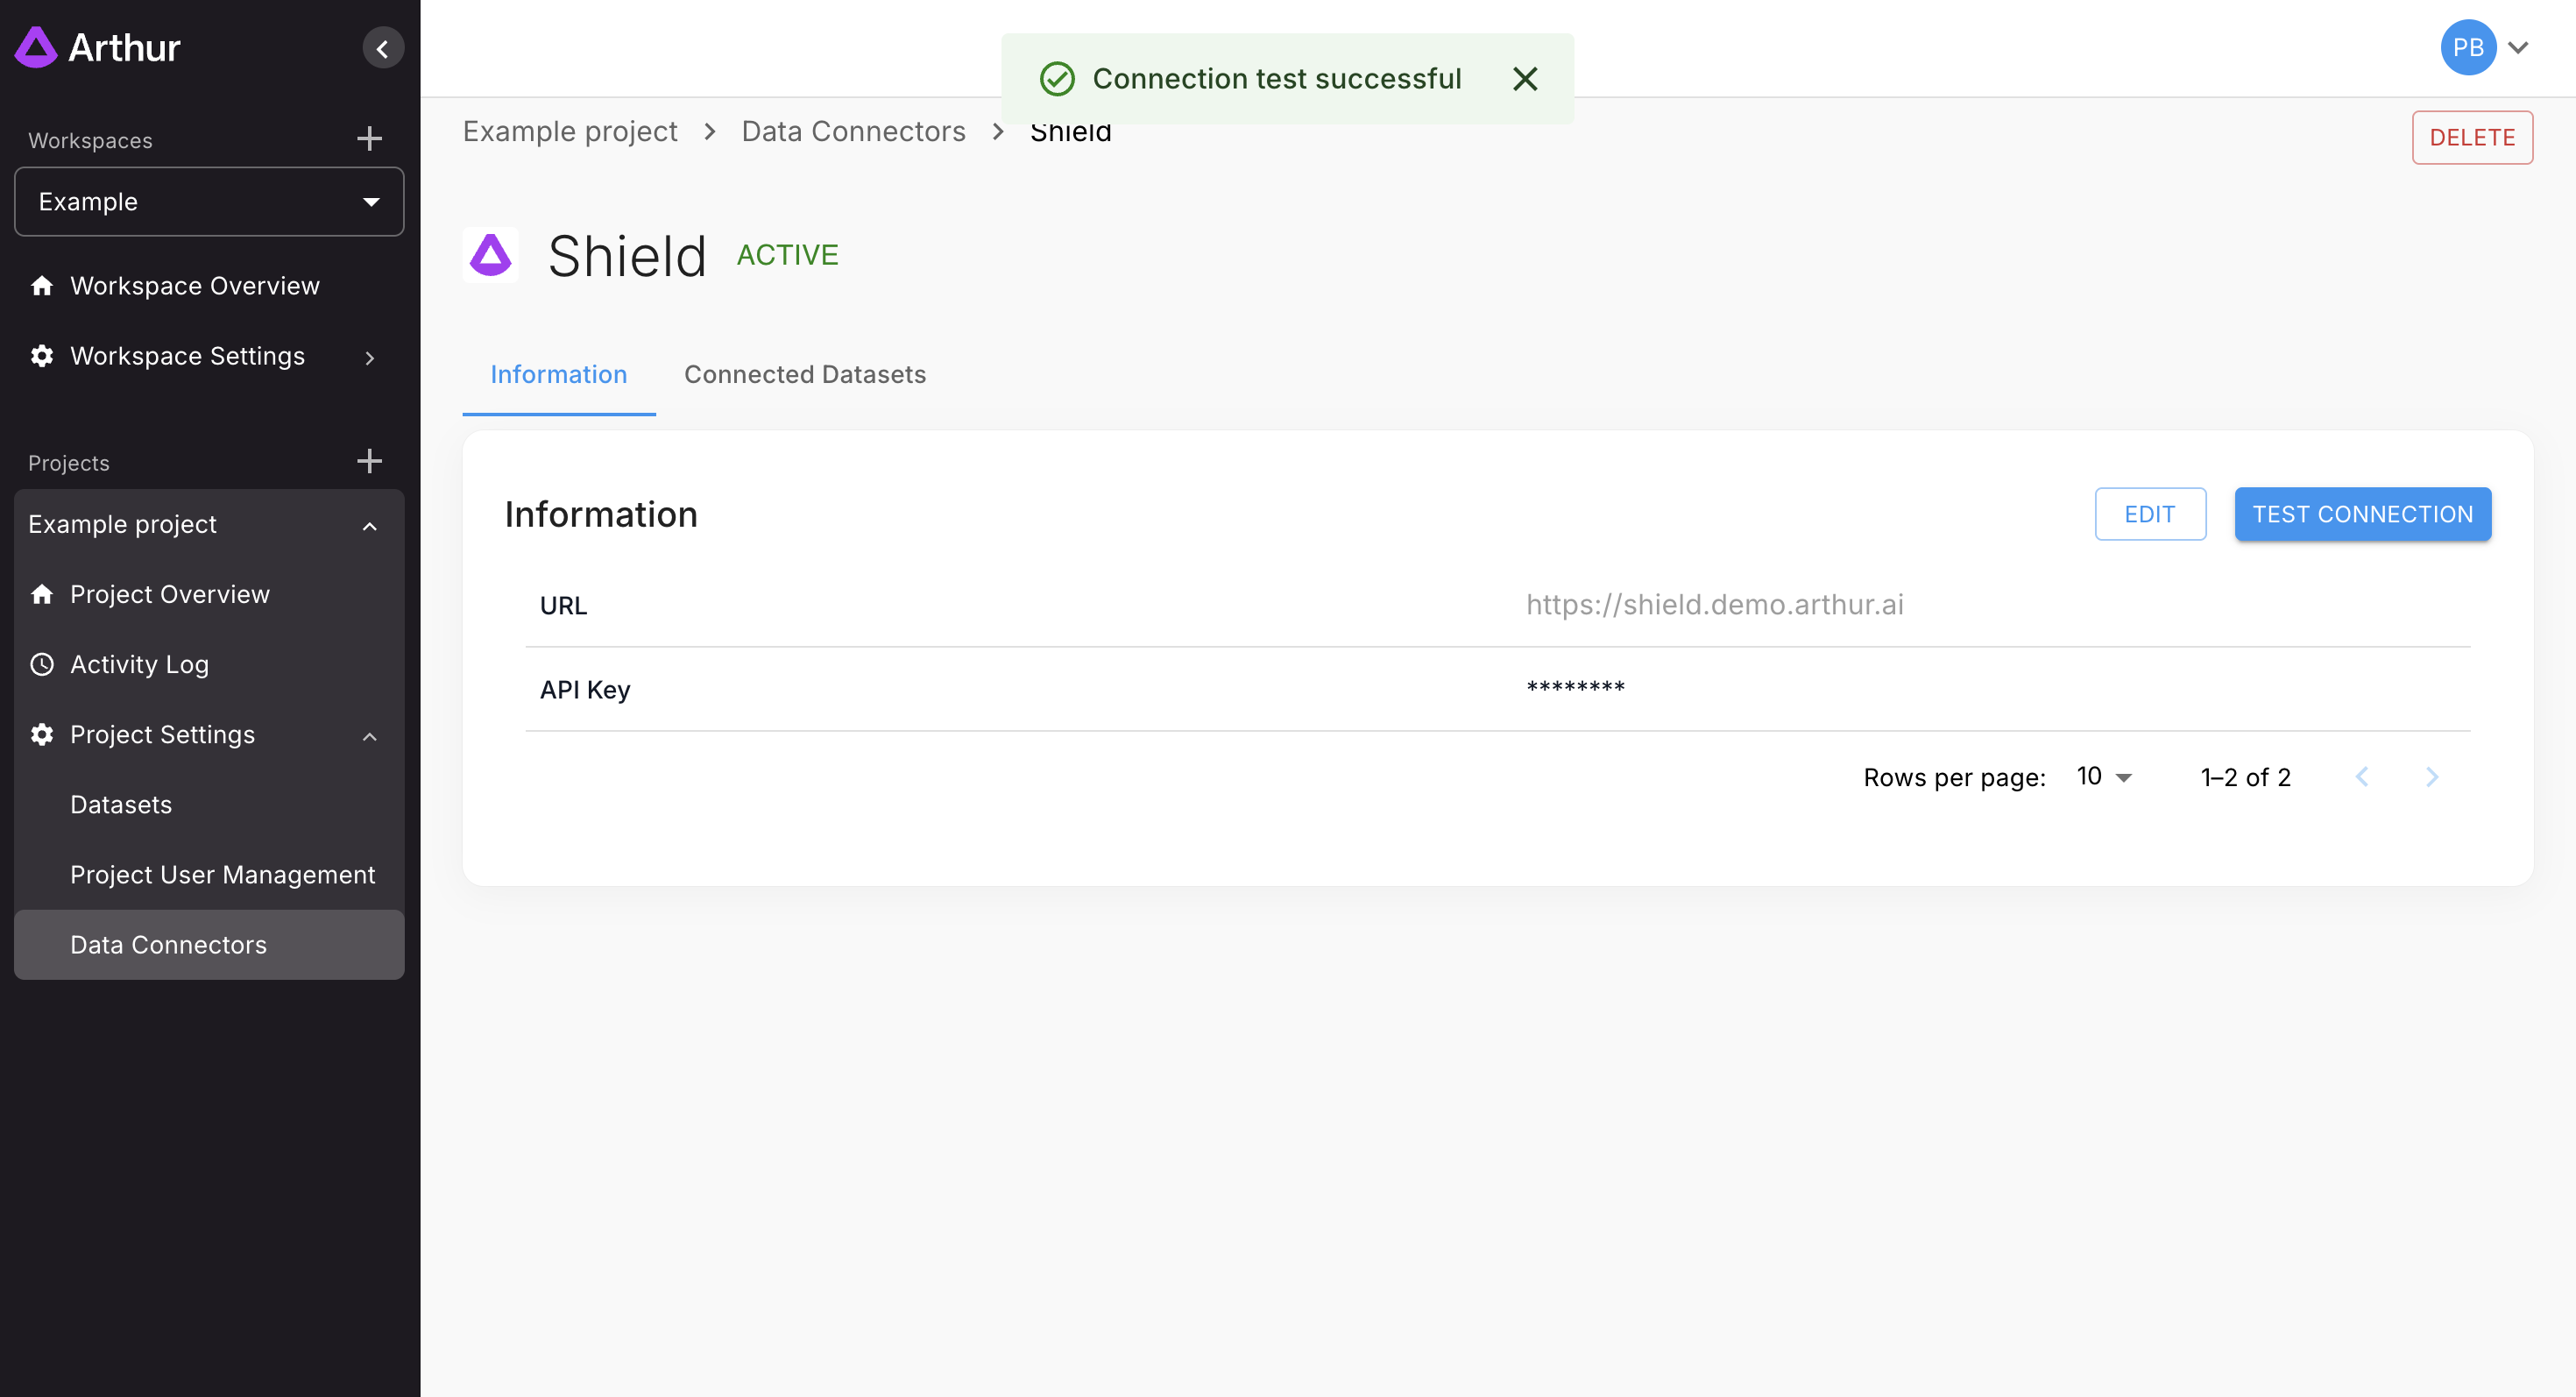Dismiss the connection success notification
Image resolution: width=2576 pixels, height=1397 pixels.
1524,79
